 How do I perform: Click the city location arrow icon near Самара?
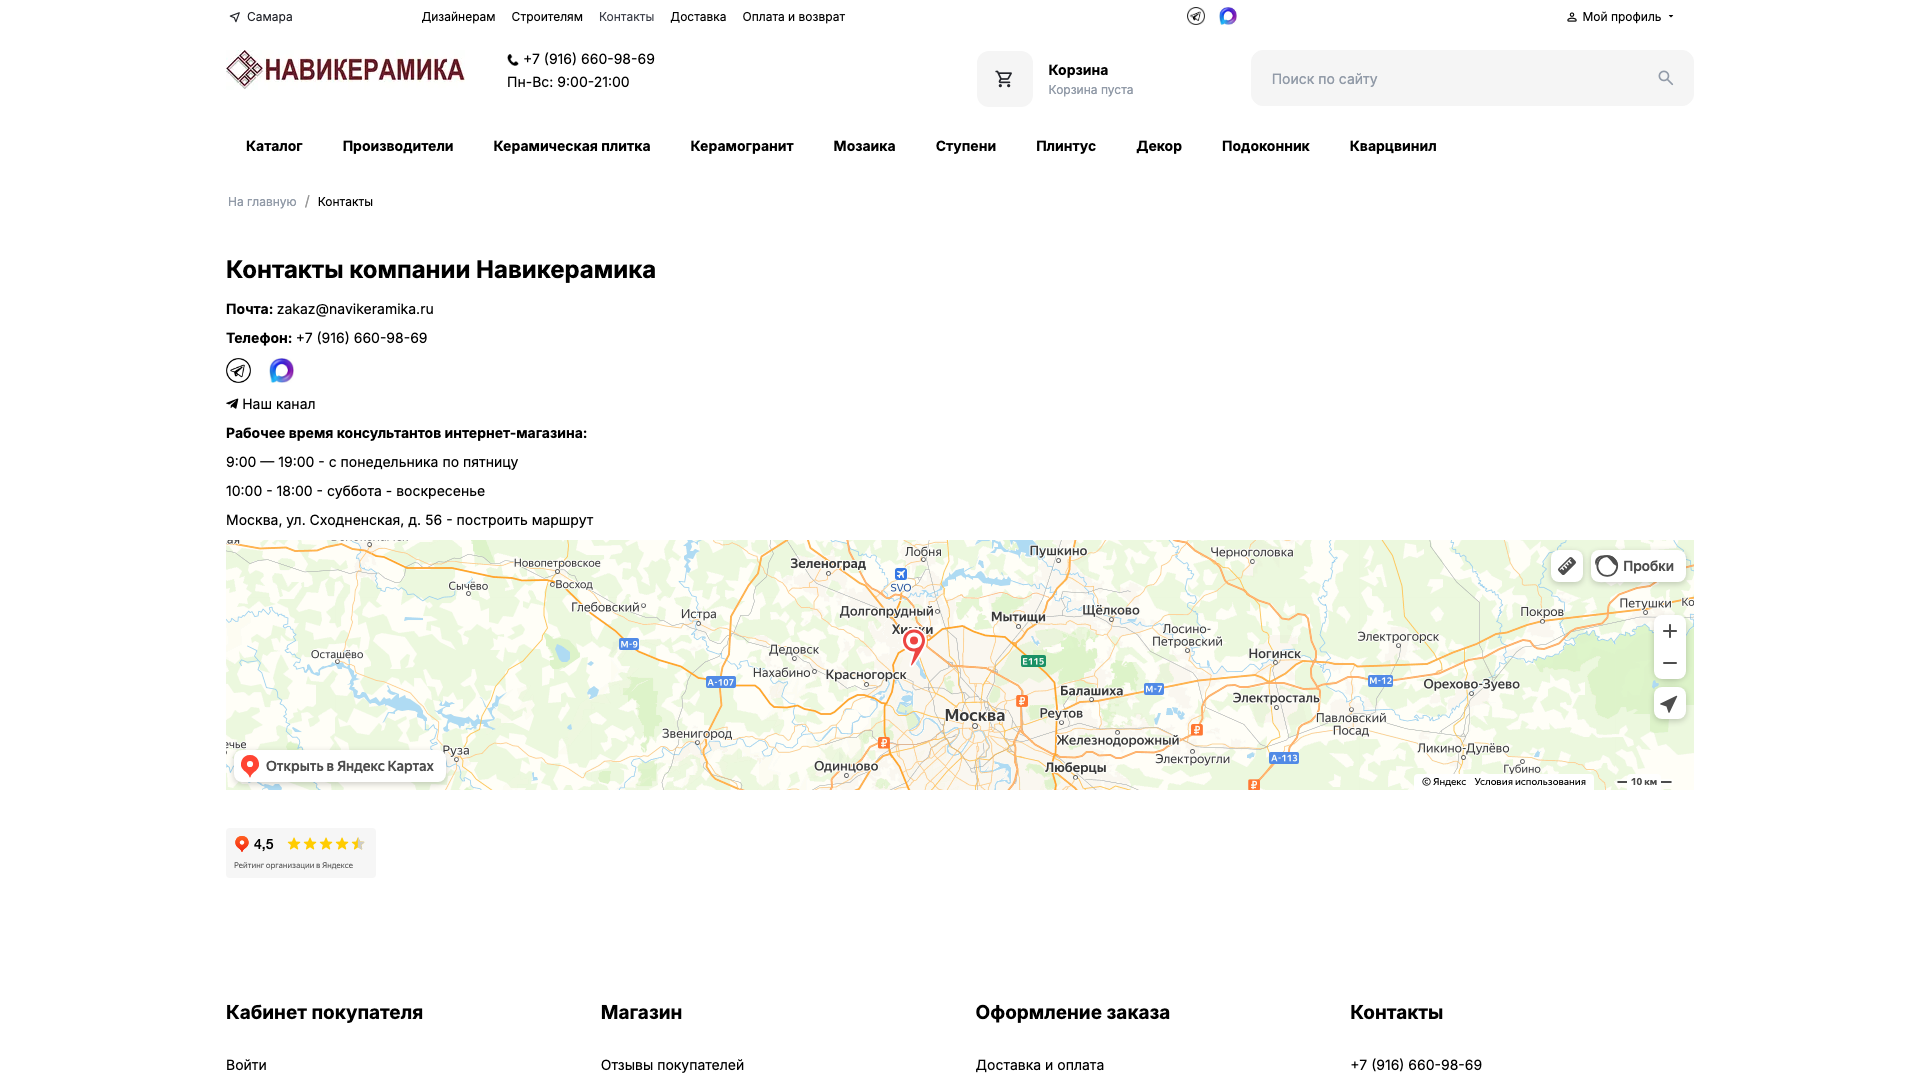234,17
